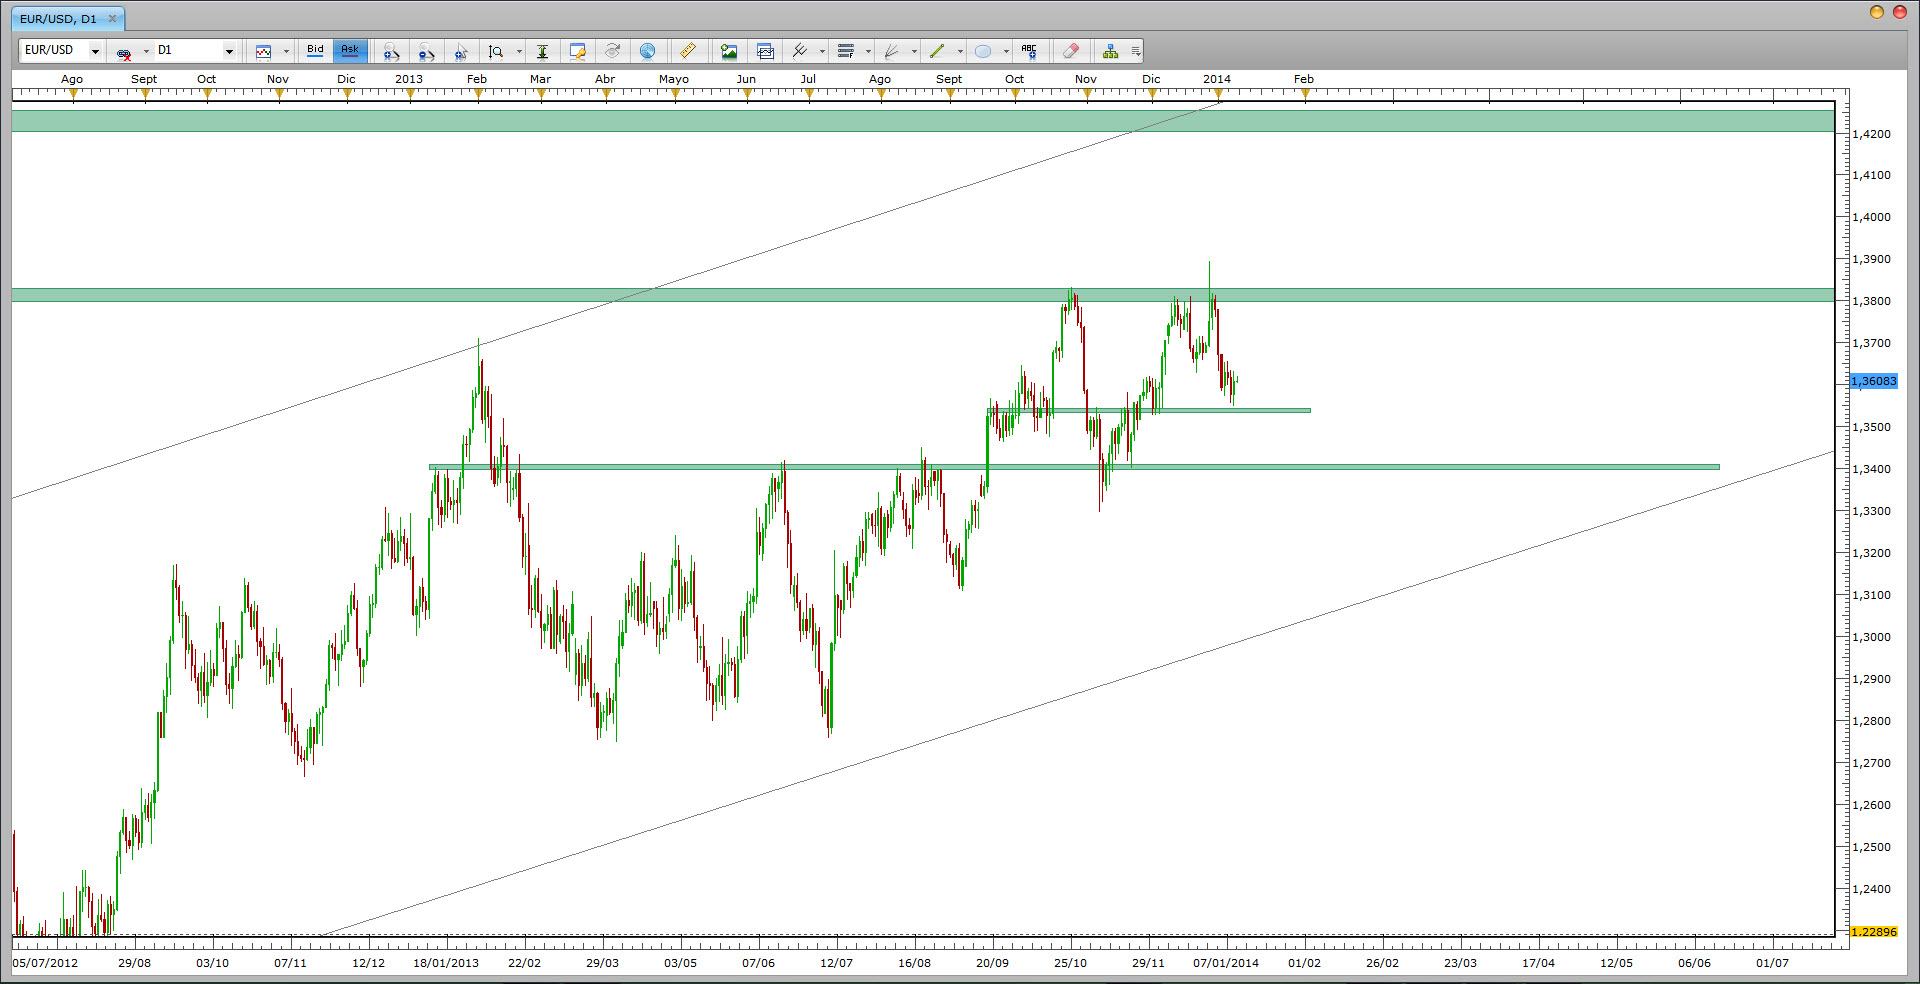Click the yellow price label 1,22896
Image resolution: width=1920 pixels, height=984 pixels.
click(1873, 932)
